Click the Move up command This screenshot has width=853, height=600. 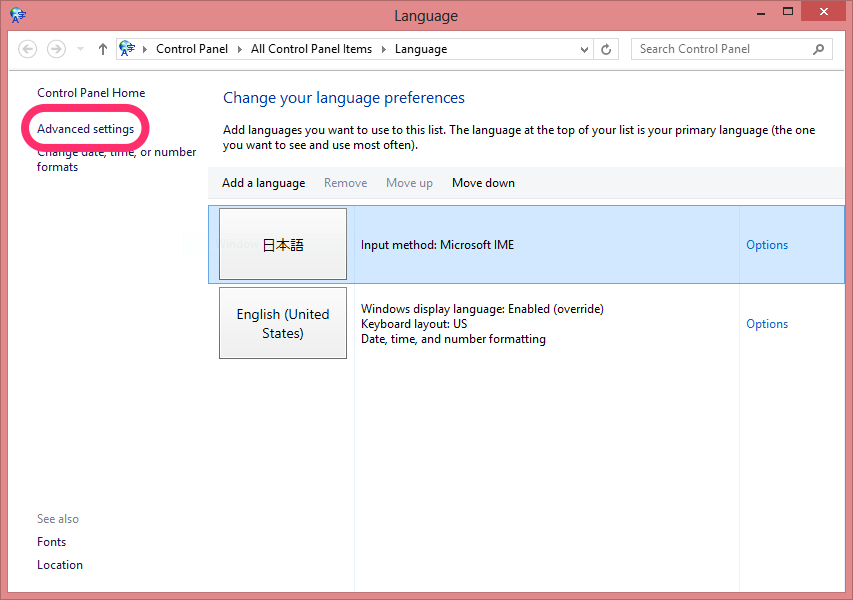(x=409, y=183)
